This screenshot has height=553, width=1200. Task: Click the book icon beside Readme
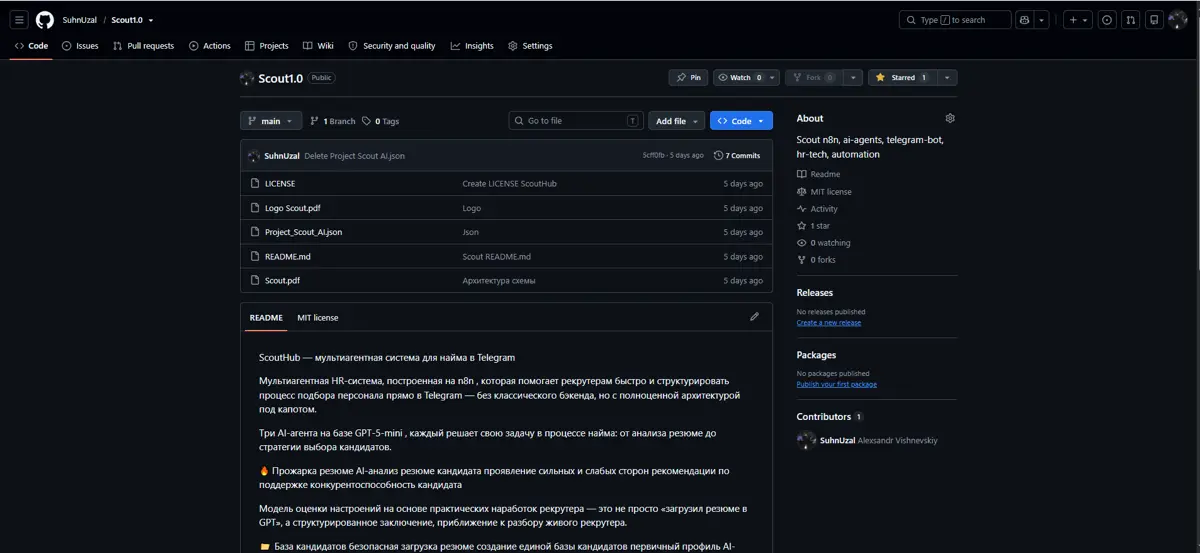tap(802, 174)
